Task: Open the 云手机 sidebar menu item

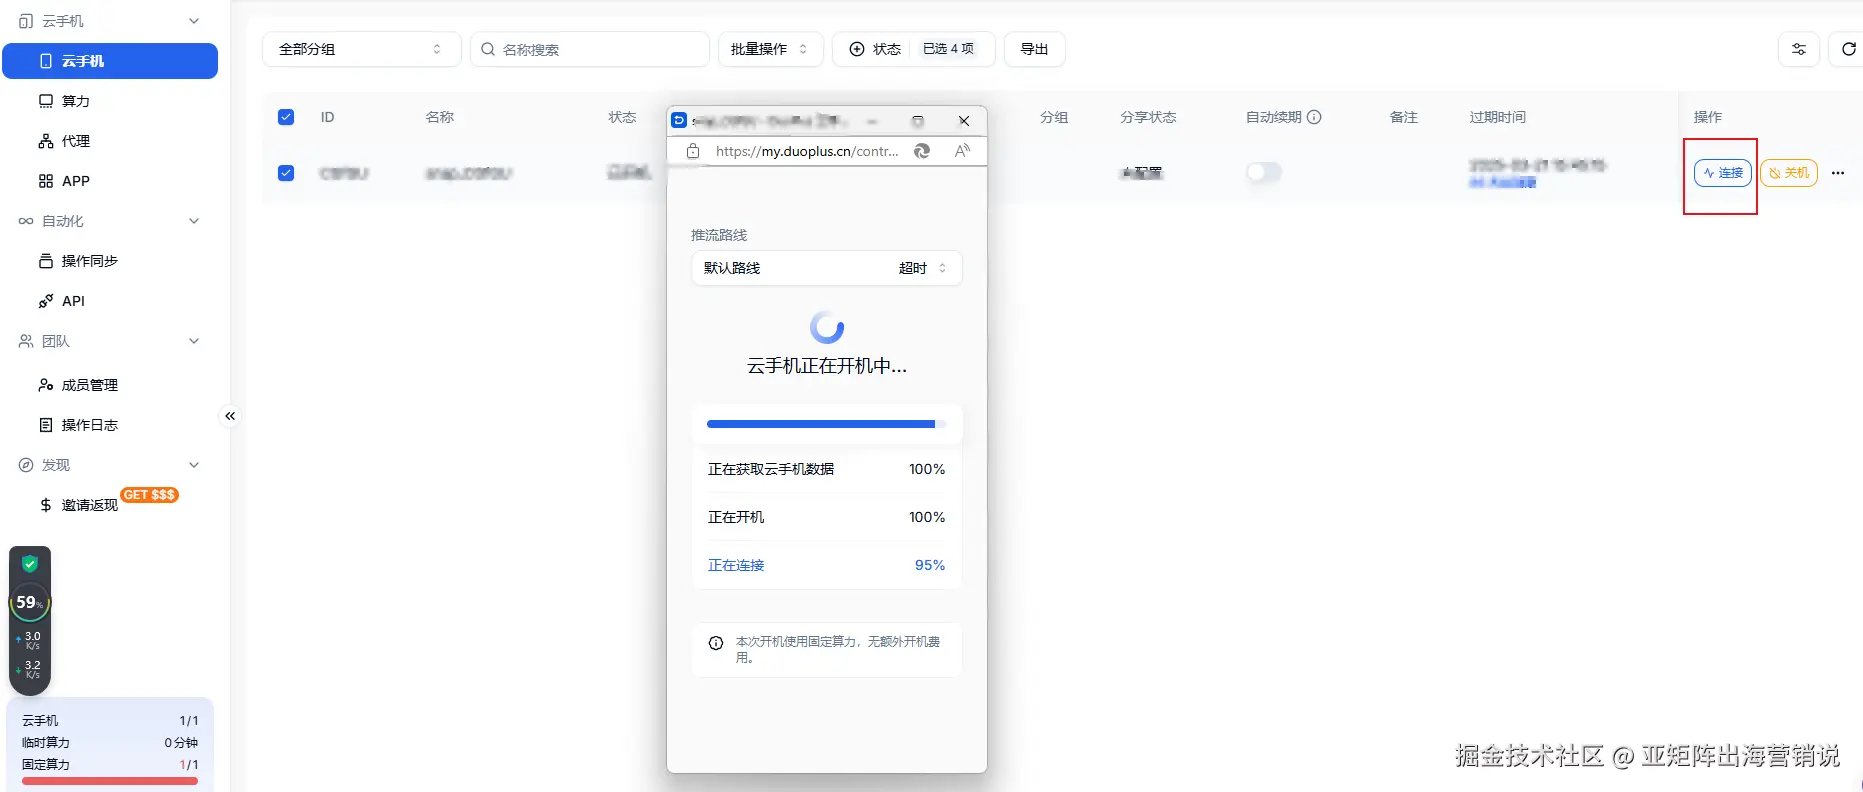Action: 110,61
